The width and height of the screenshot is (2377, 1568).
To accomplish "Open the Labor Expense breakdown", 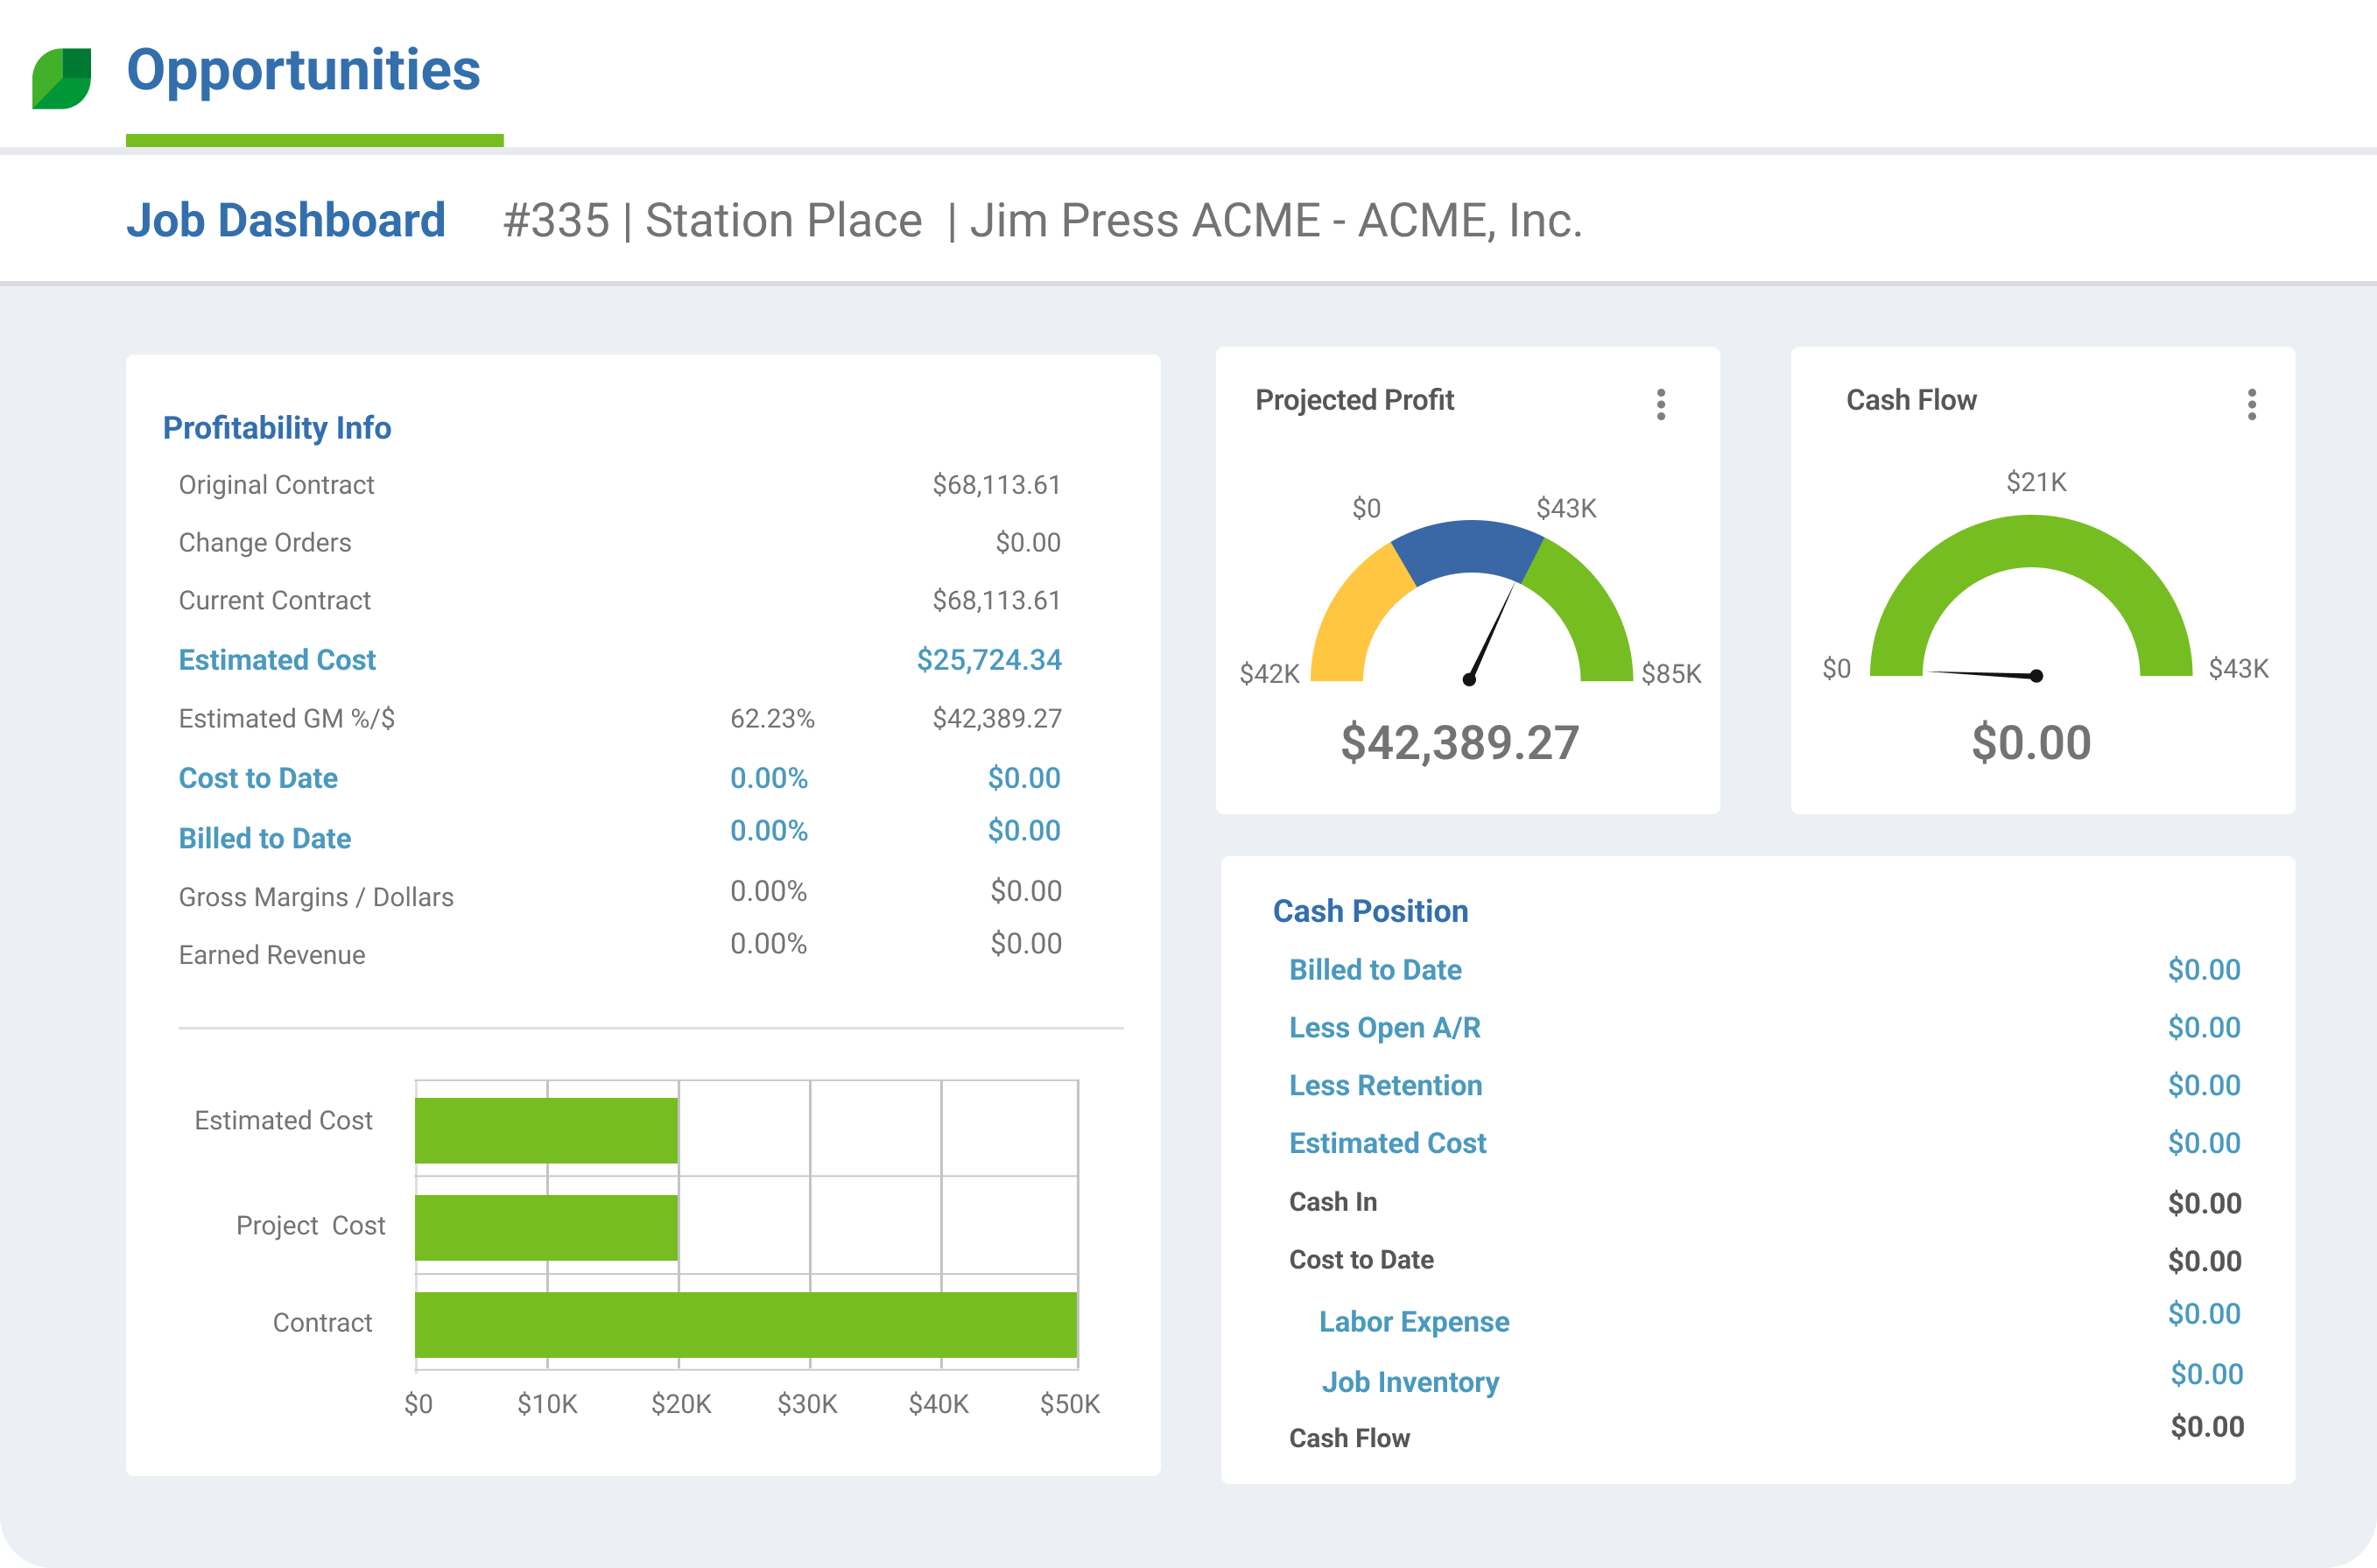I will [x=1413, y=1321].
